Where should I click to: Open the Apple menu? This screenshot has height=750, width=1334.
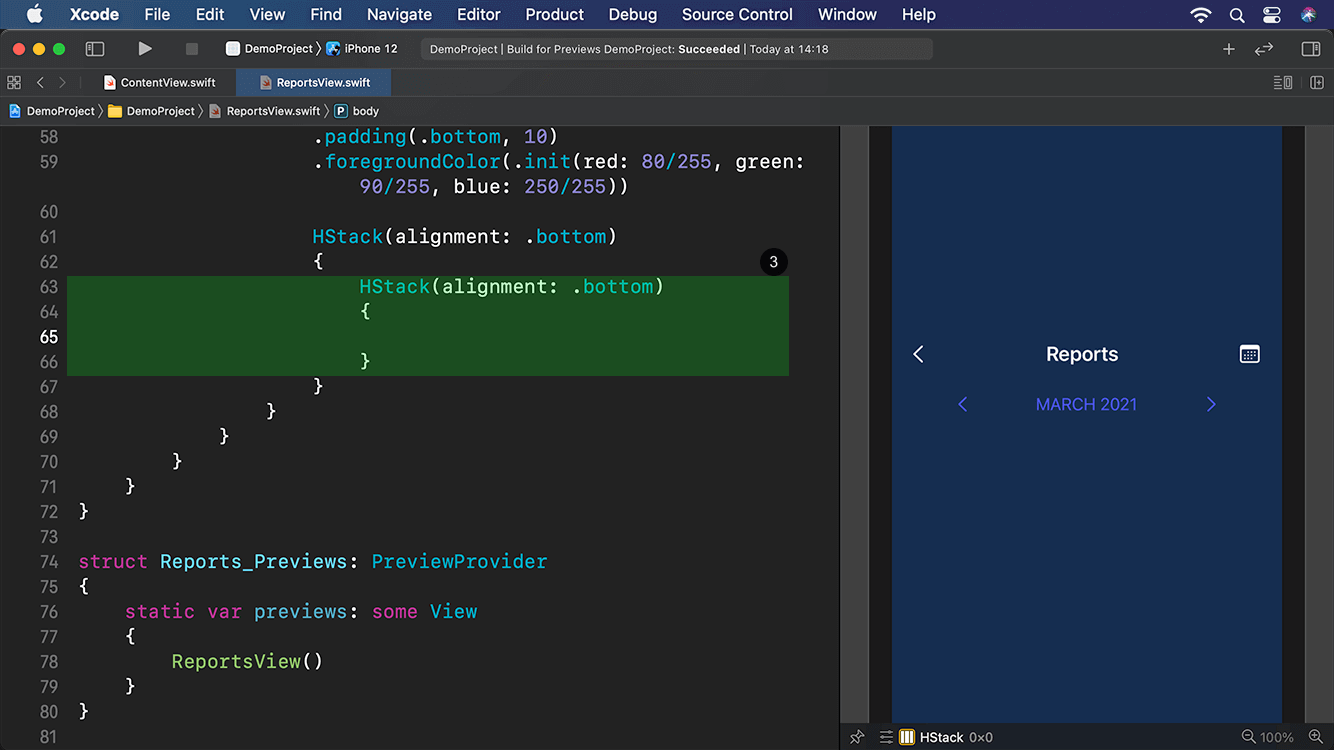[x=34, y=14]
